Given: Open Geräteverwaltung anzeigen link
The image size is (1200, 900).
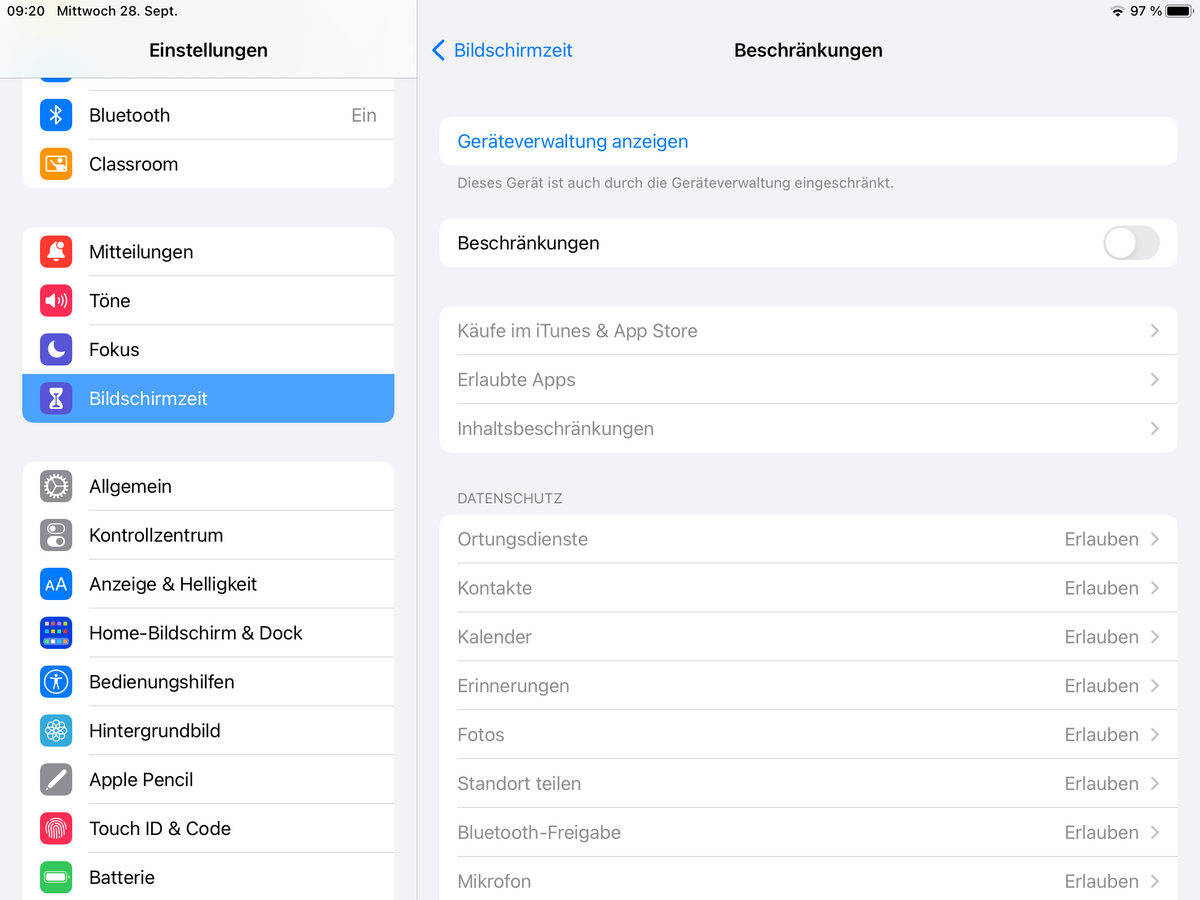Looking at the screenshot, I should coord(573,142).
